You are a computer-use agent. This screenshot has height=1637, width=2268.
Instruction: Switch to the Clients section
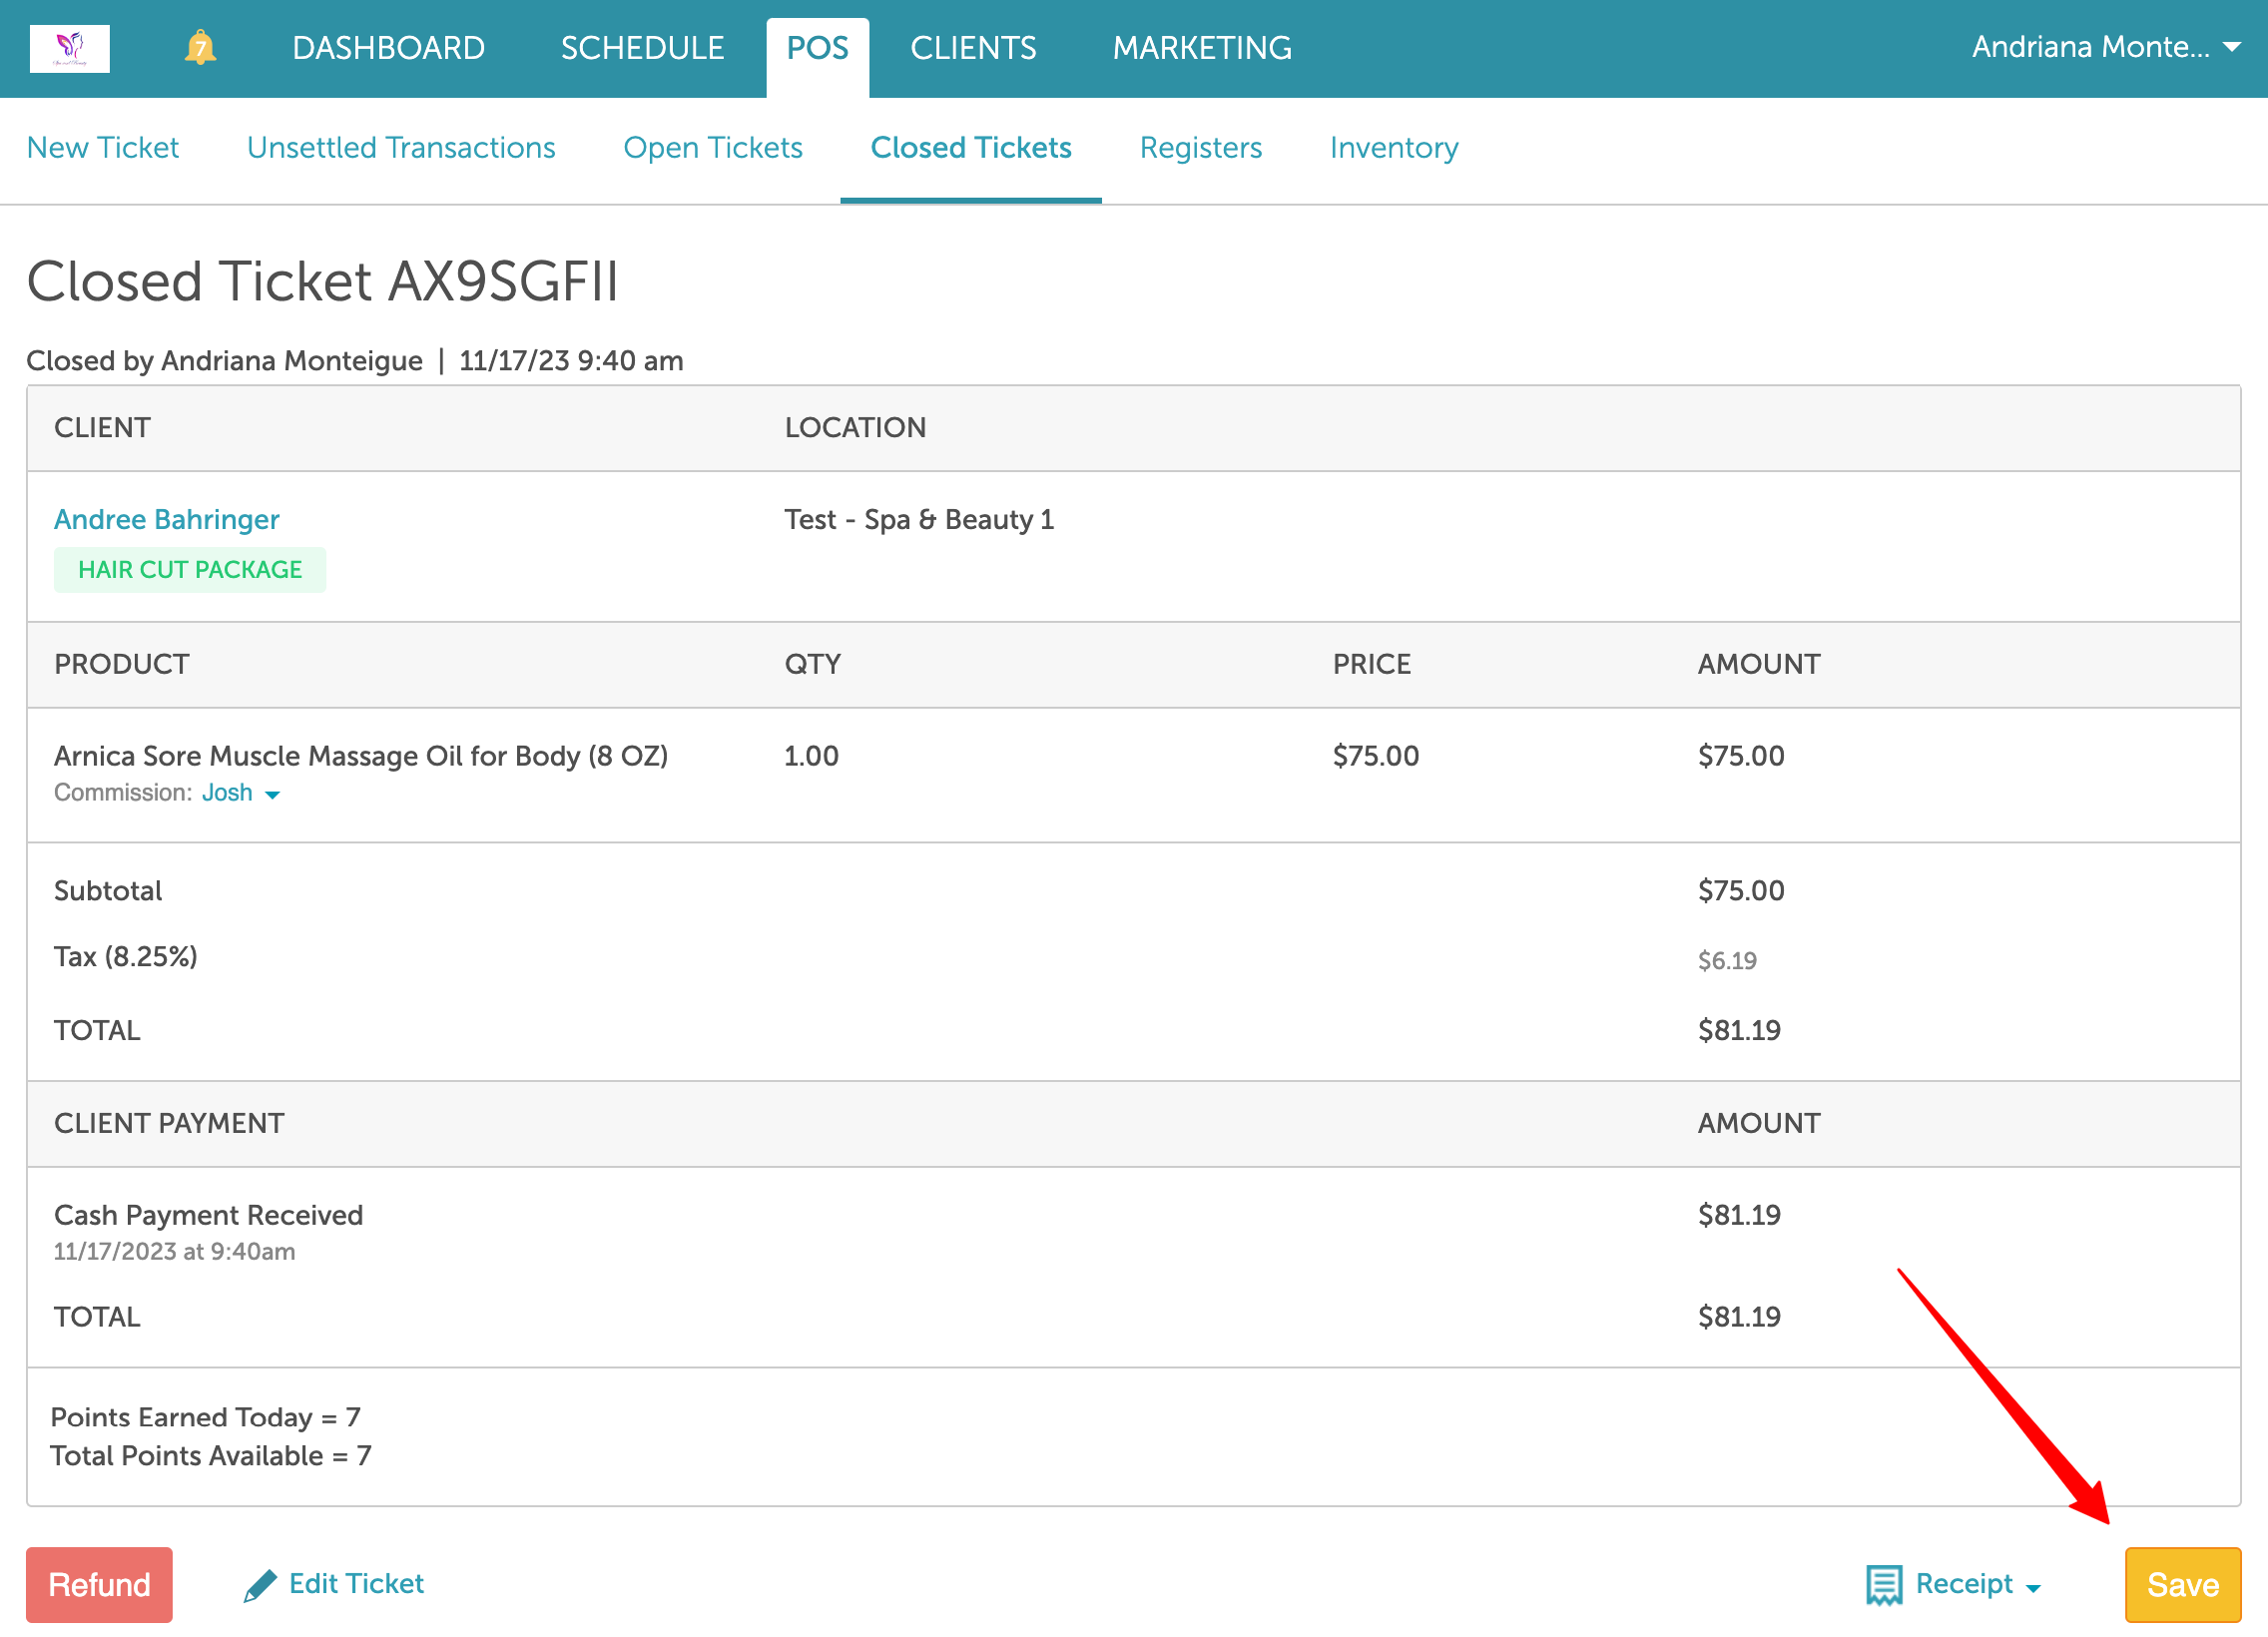[973, 47]
